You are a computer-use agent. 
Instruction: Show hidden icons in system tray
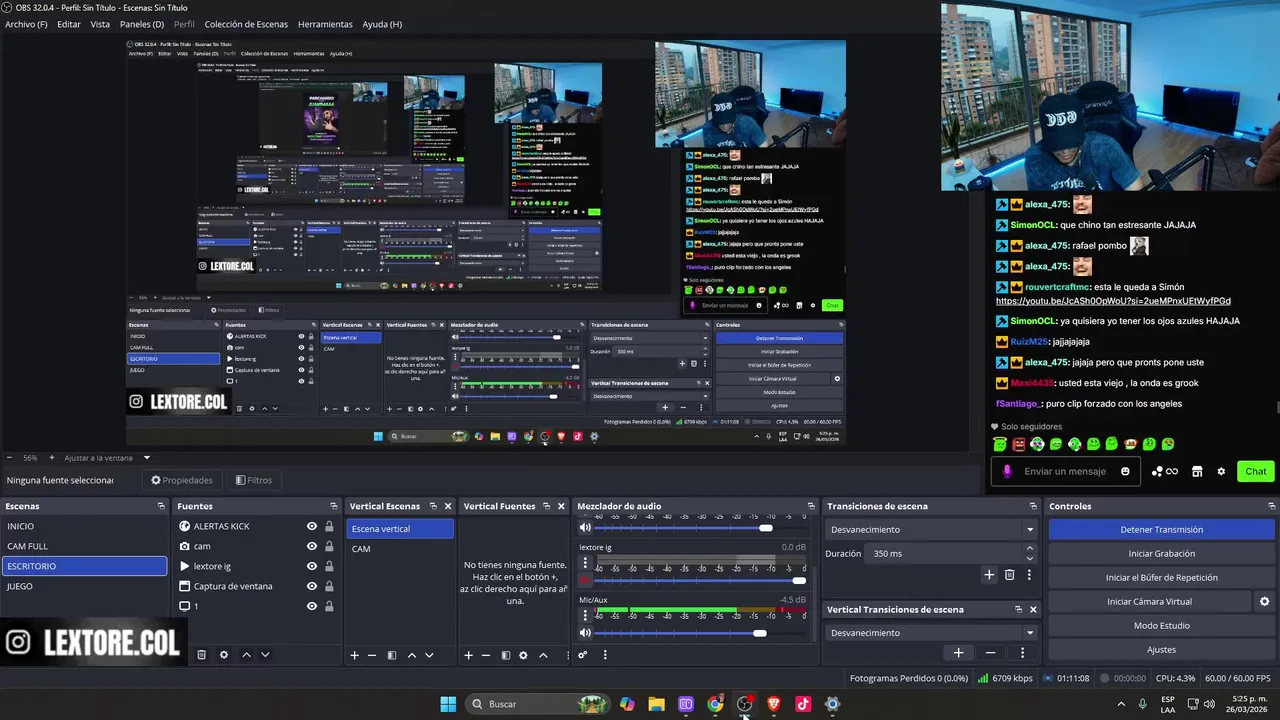click(x=1120, y=704)
